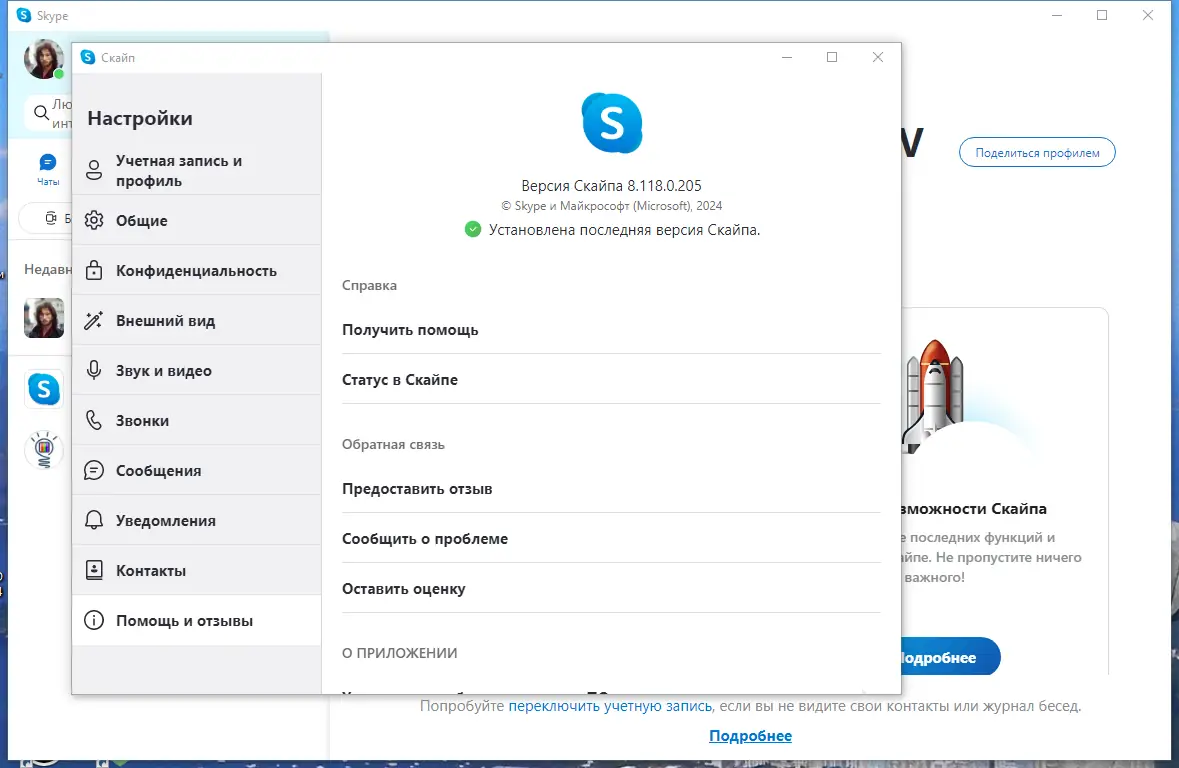Click the 'Настройки' heading
The height and width of the screenshot is (768, 1179).
(x=140, y=118)
